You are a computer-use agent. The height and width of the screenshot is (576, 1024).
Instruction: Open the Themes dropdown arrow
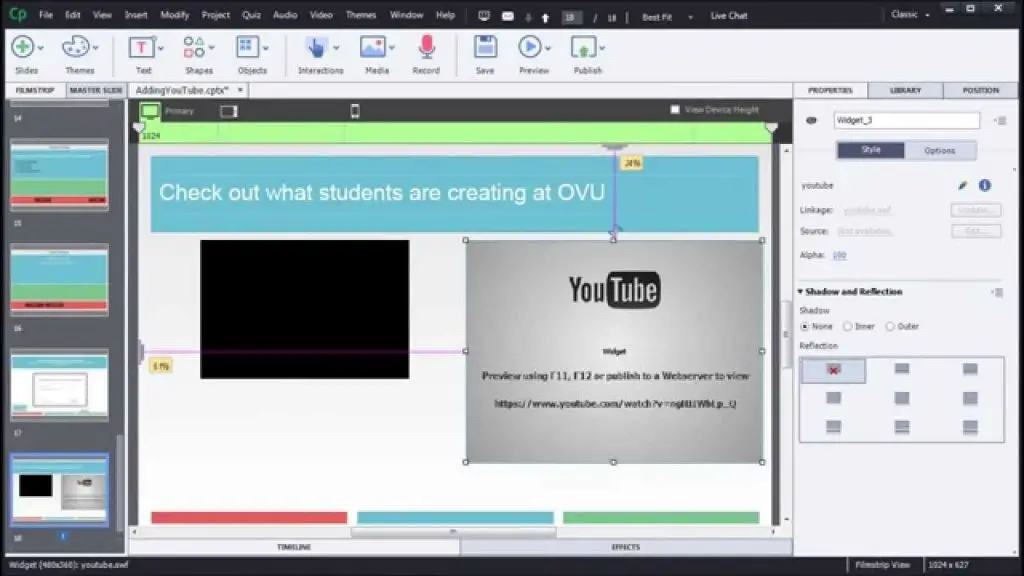tap(95, 48)
